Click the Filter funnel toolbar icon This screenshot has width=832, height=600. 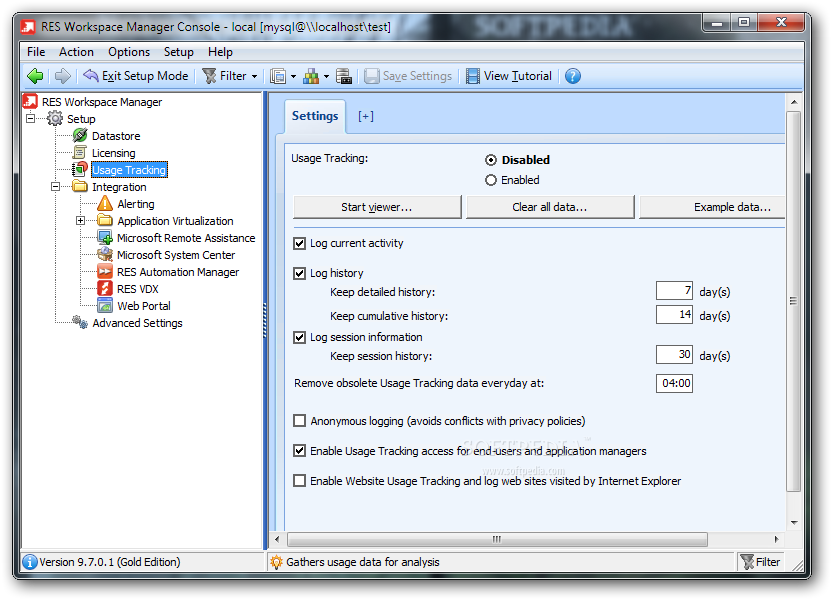(210, 76)
